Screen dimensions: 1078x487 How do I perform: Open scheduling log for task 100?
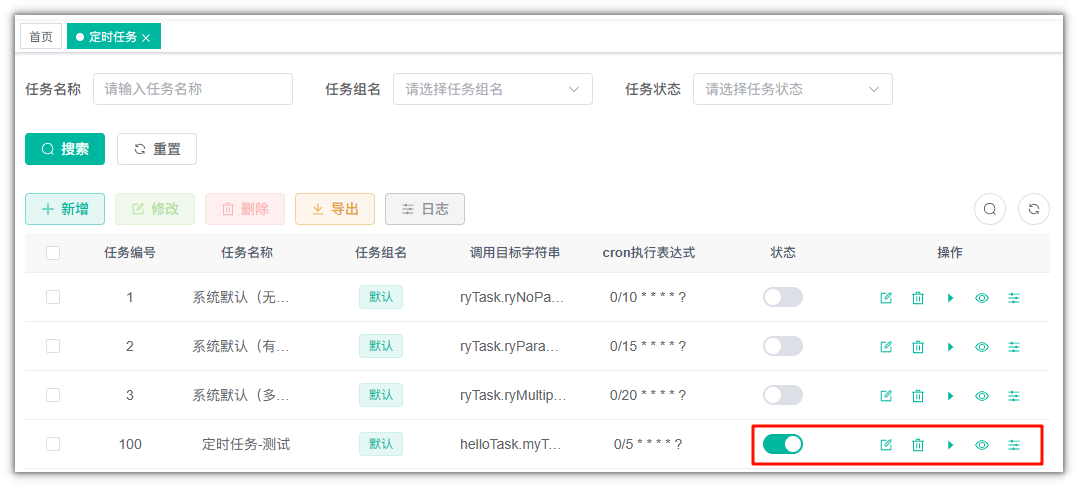(x=1014, y=445)
